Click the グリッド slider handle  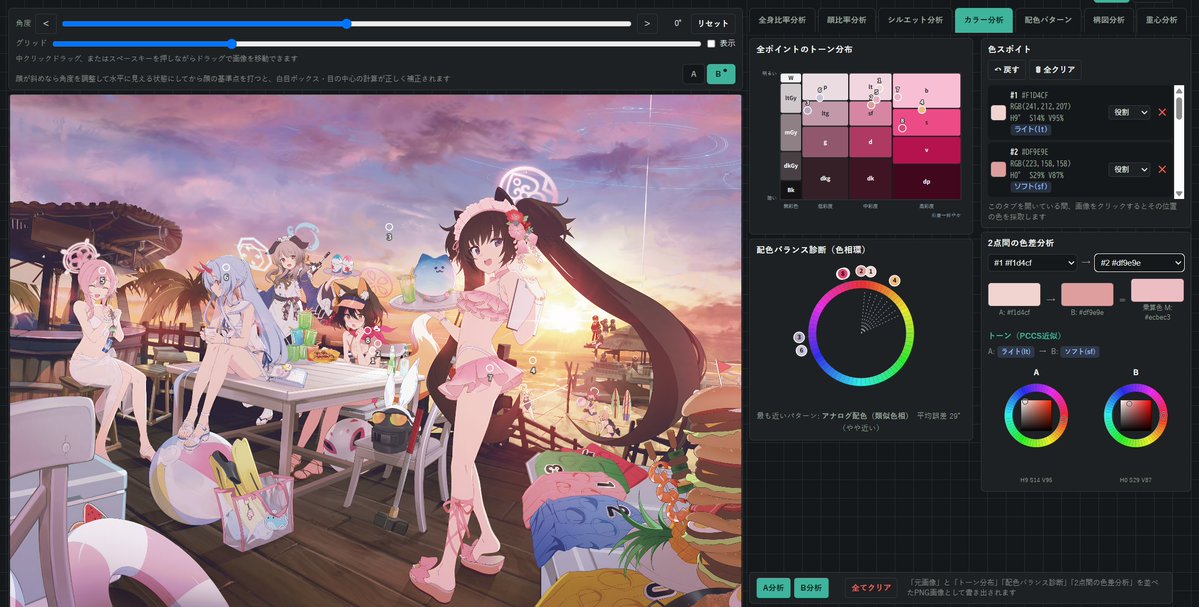232,44
